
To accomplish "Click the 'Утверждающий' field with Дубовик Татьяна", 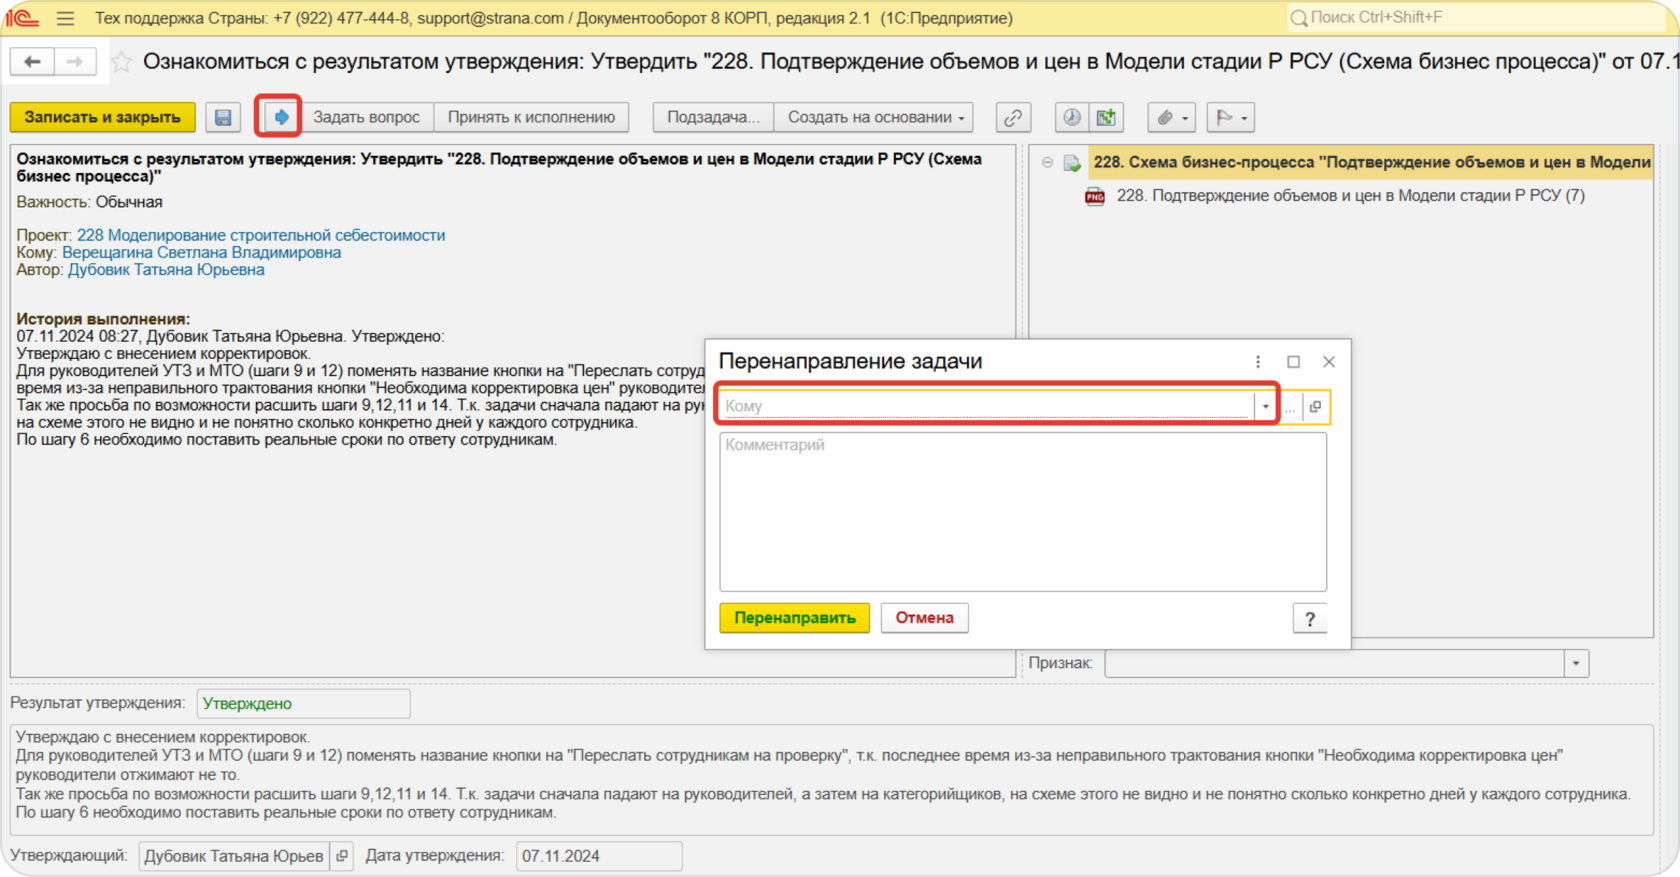I will coord(234,856).
